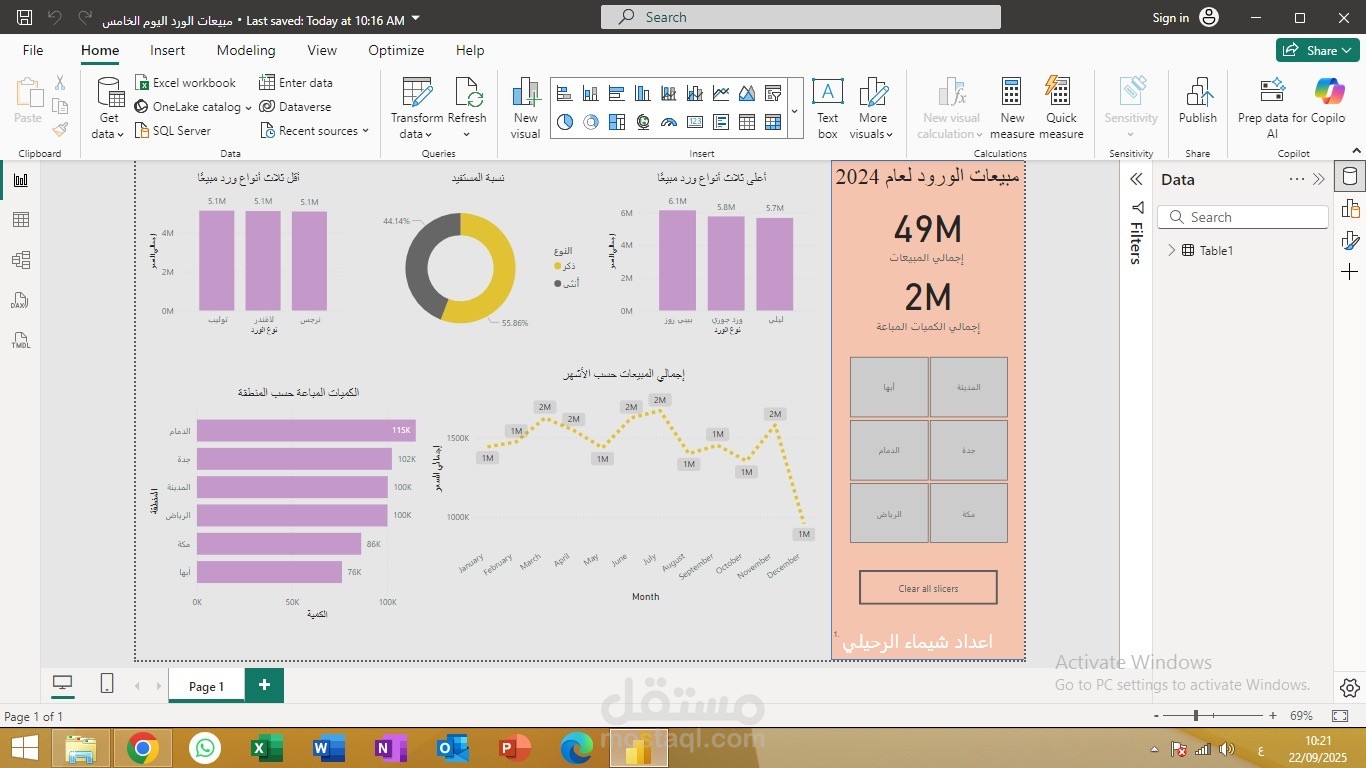Insert a gauge visual

pyautogui.click(x=669, y=122)
